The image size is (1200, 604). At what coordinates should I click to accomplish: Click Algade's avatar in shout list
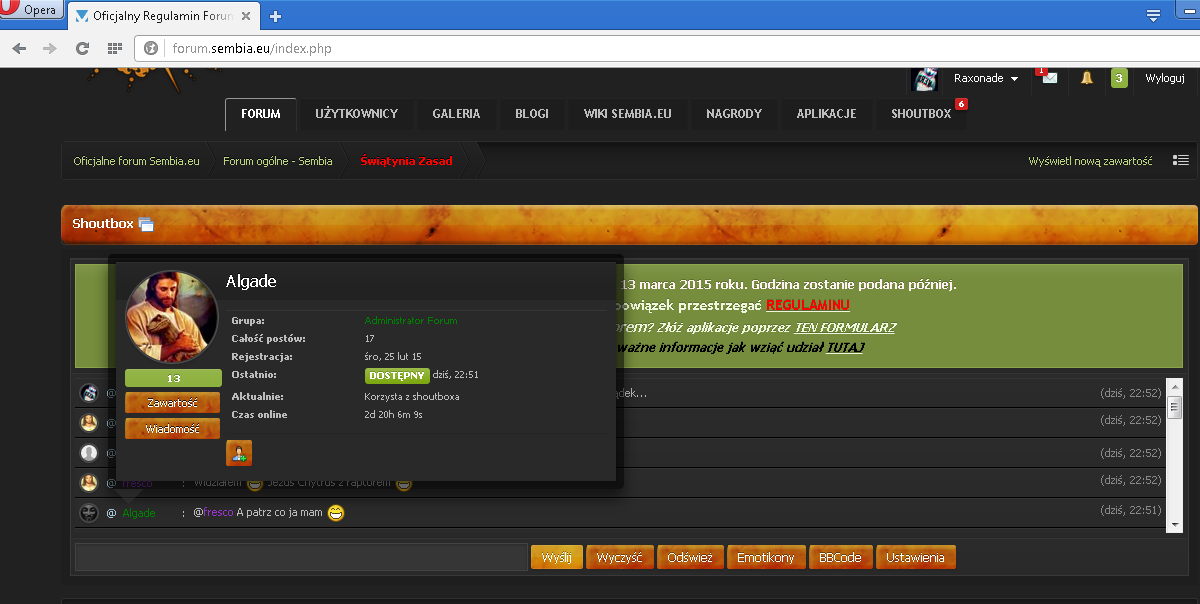click(x=89, y=513)
